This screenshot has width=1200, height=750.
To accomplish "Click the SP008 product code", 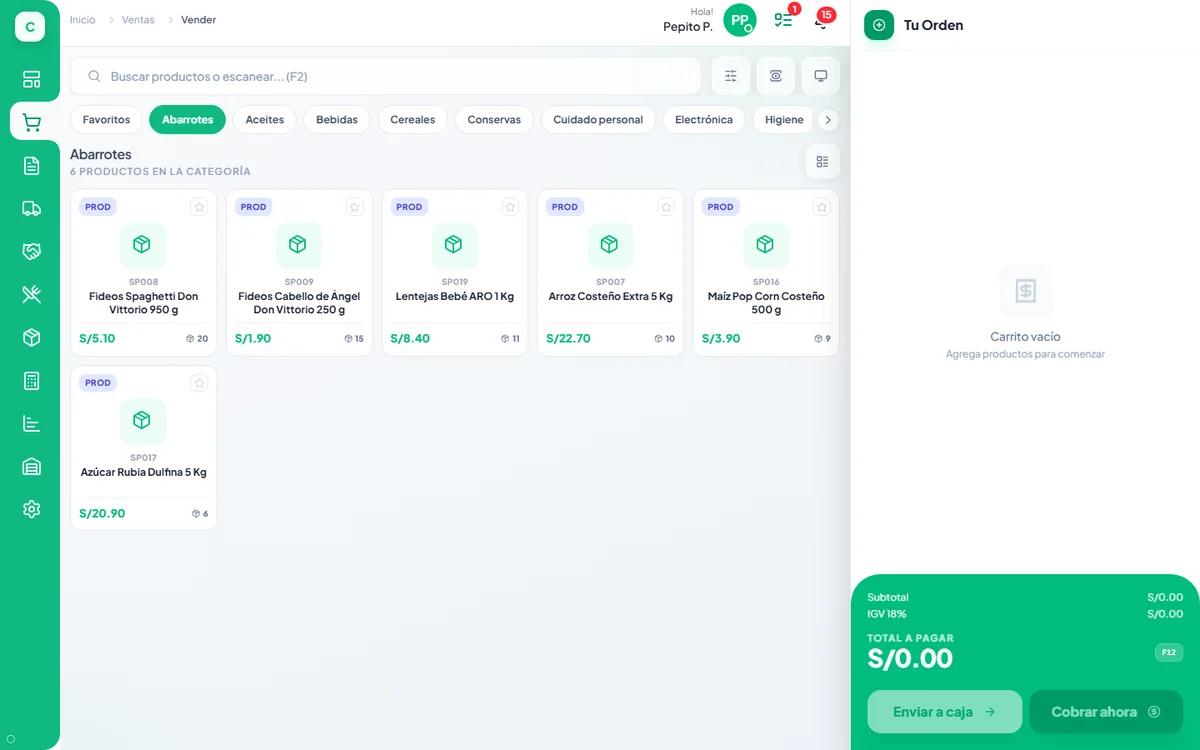I will 143,282.
